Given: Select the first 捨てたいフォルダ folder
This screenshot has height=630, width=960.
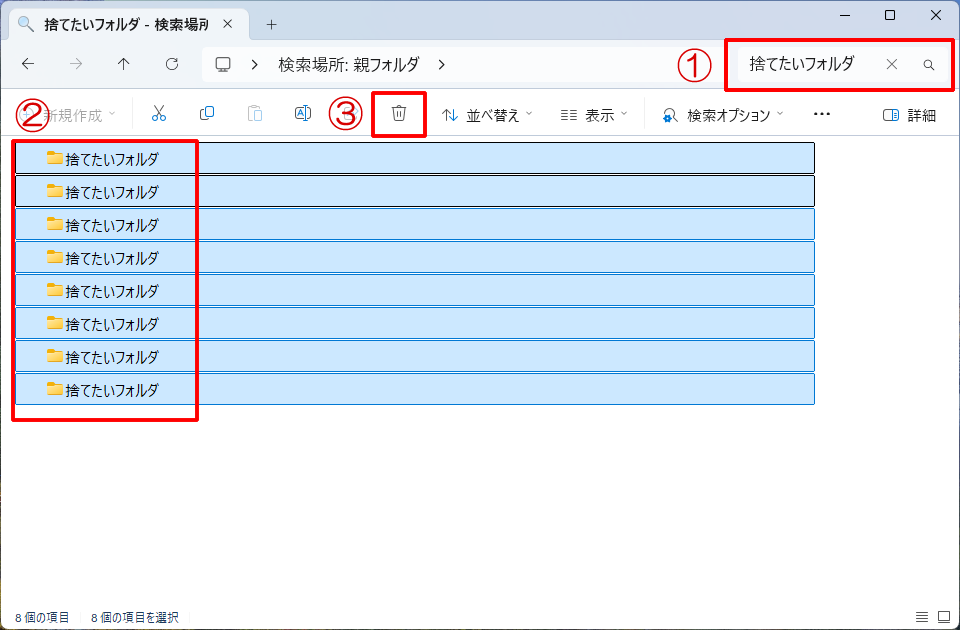Looking at the screenshot, I should pos(111,158).
